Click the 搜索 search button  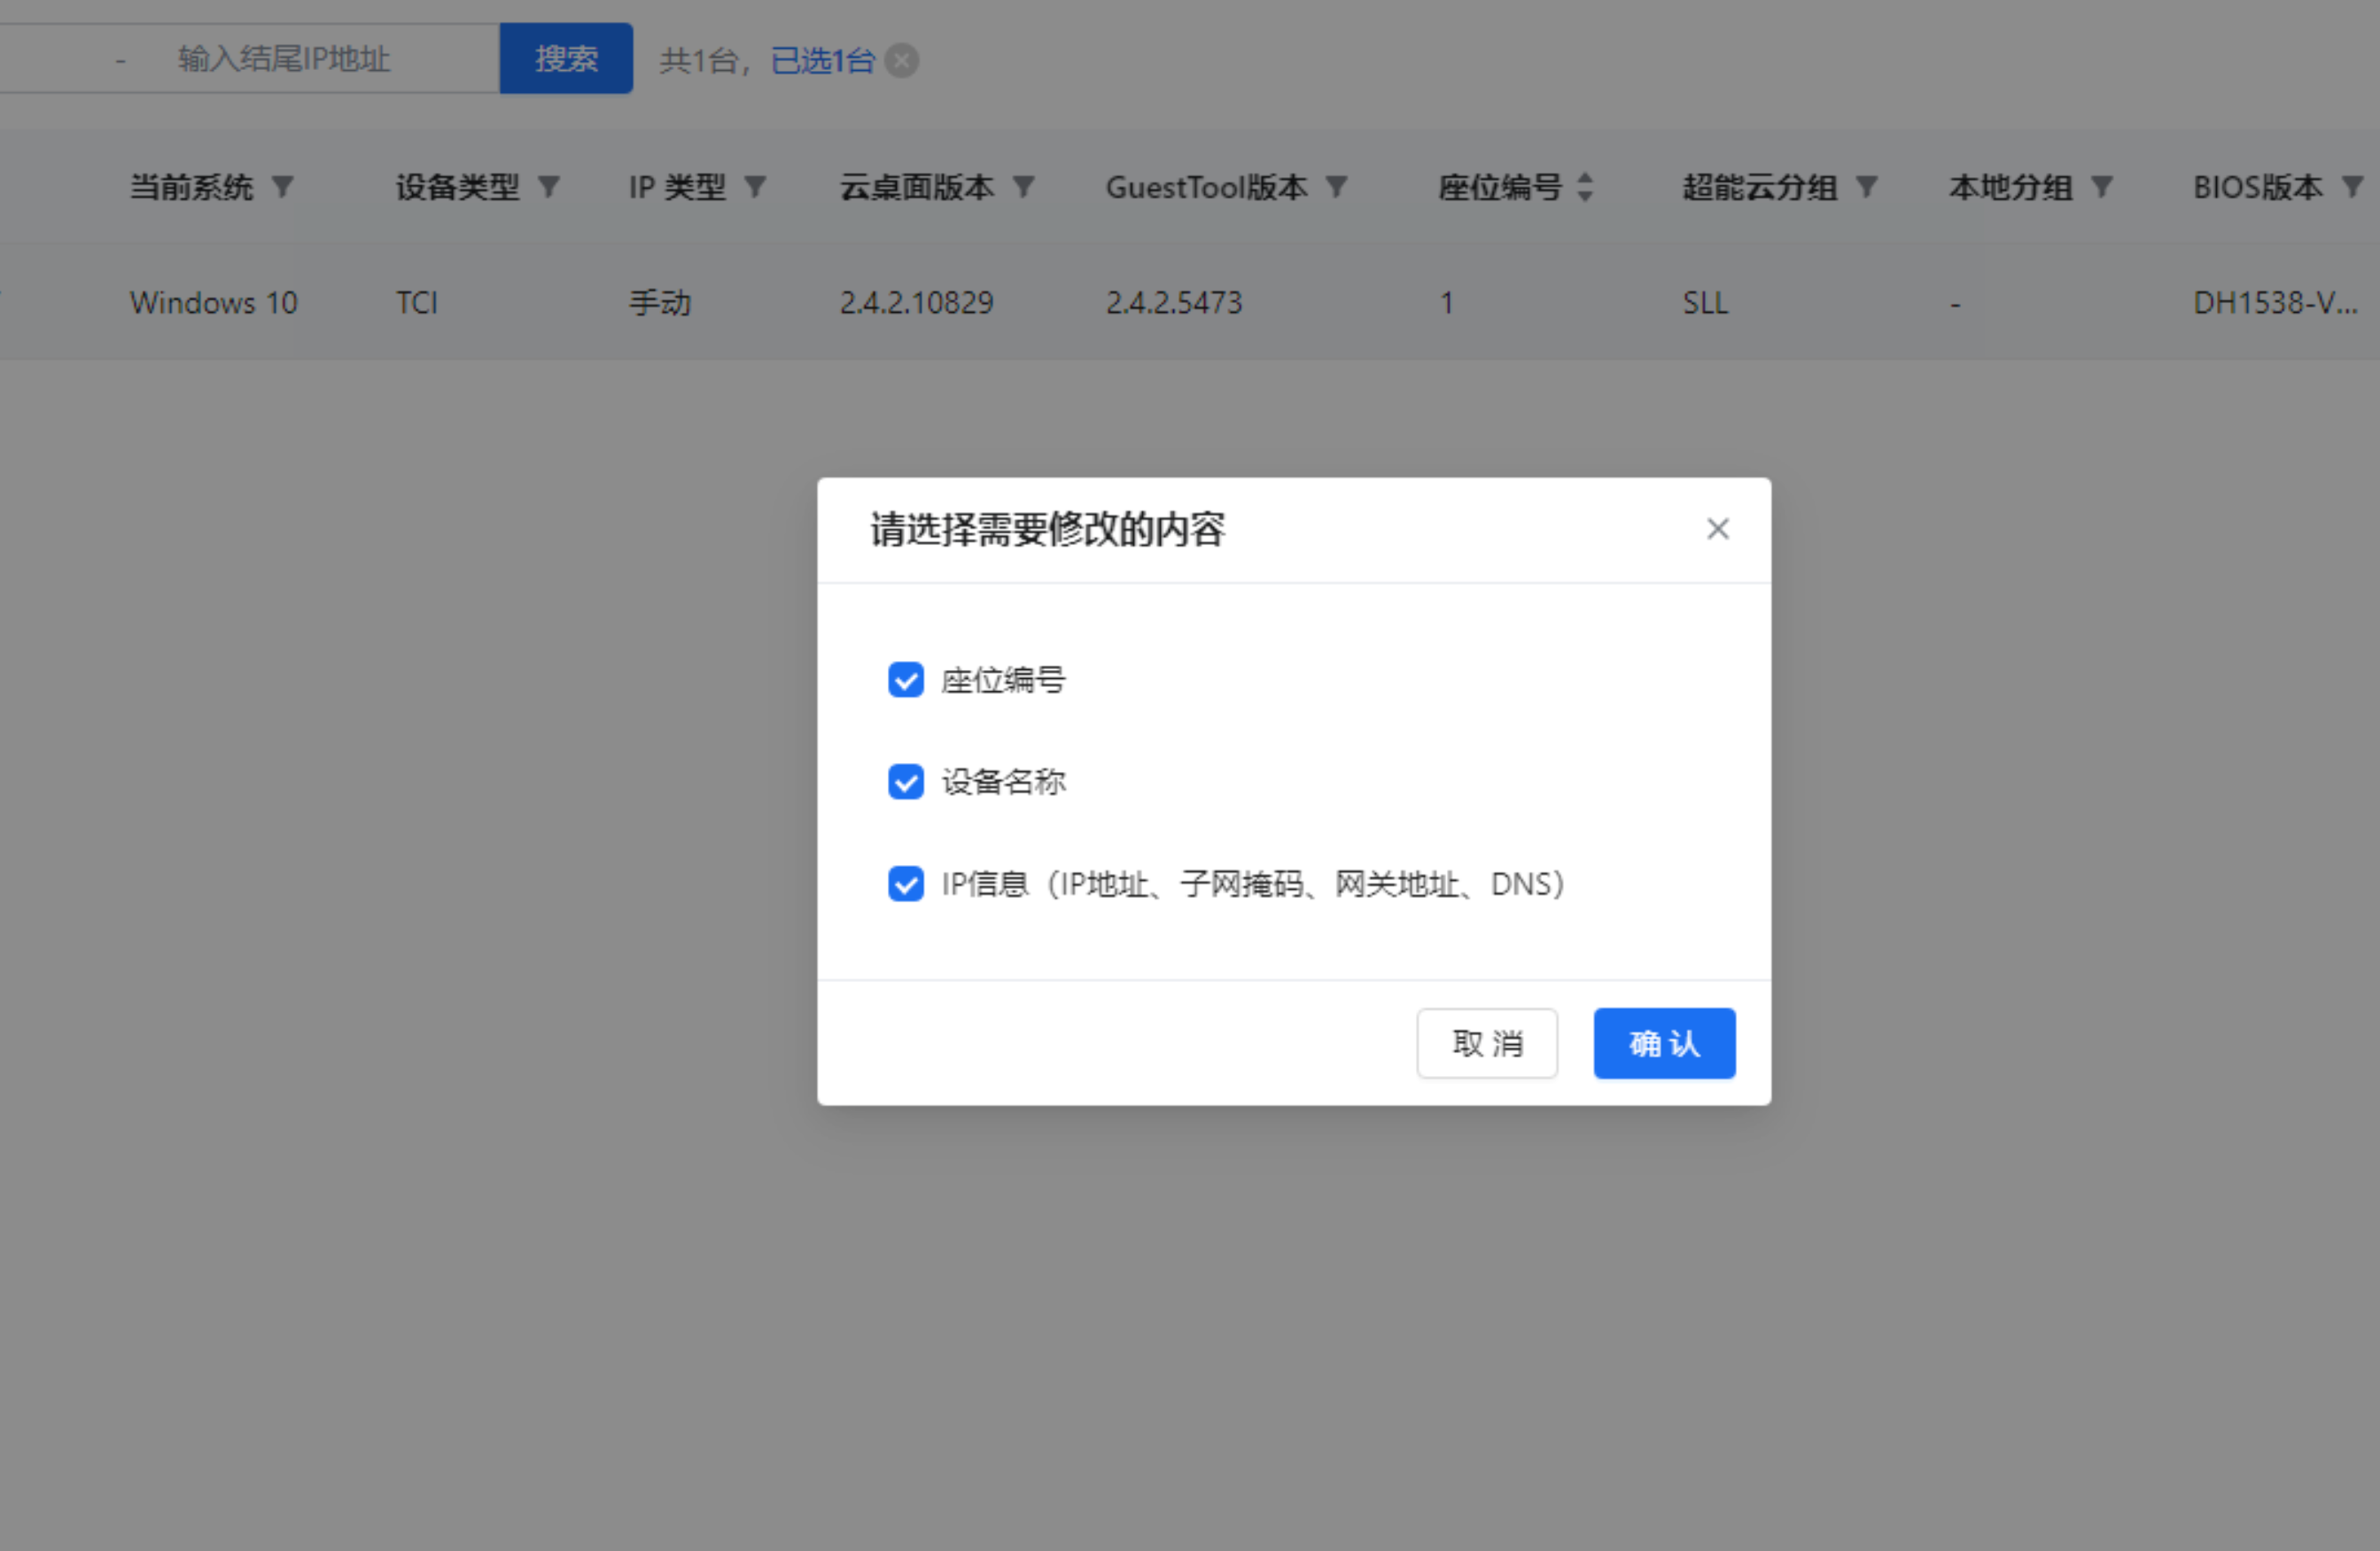(566, 59)
